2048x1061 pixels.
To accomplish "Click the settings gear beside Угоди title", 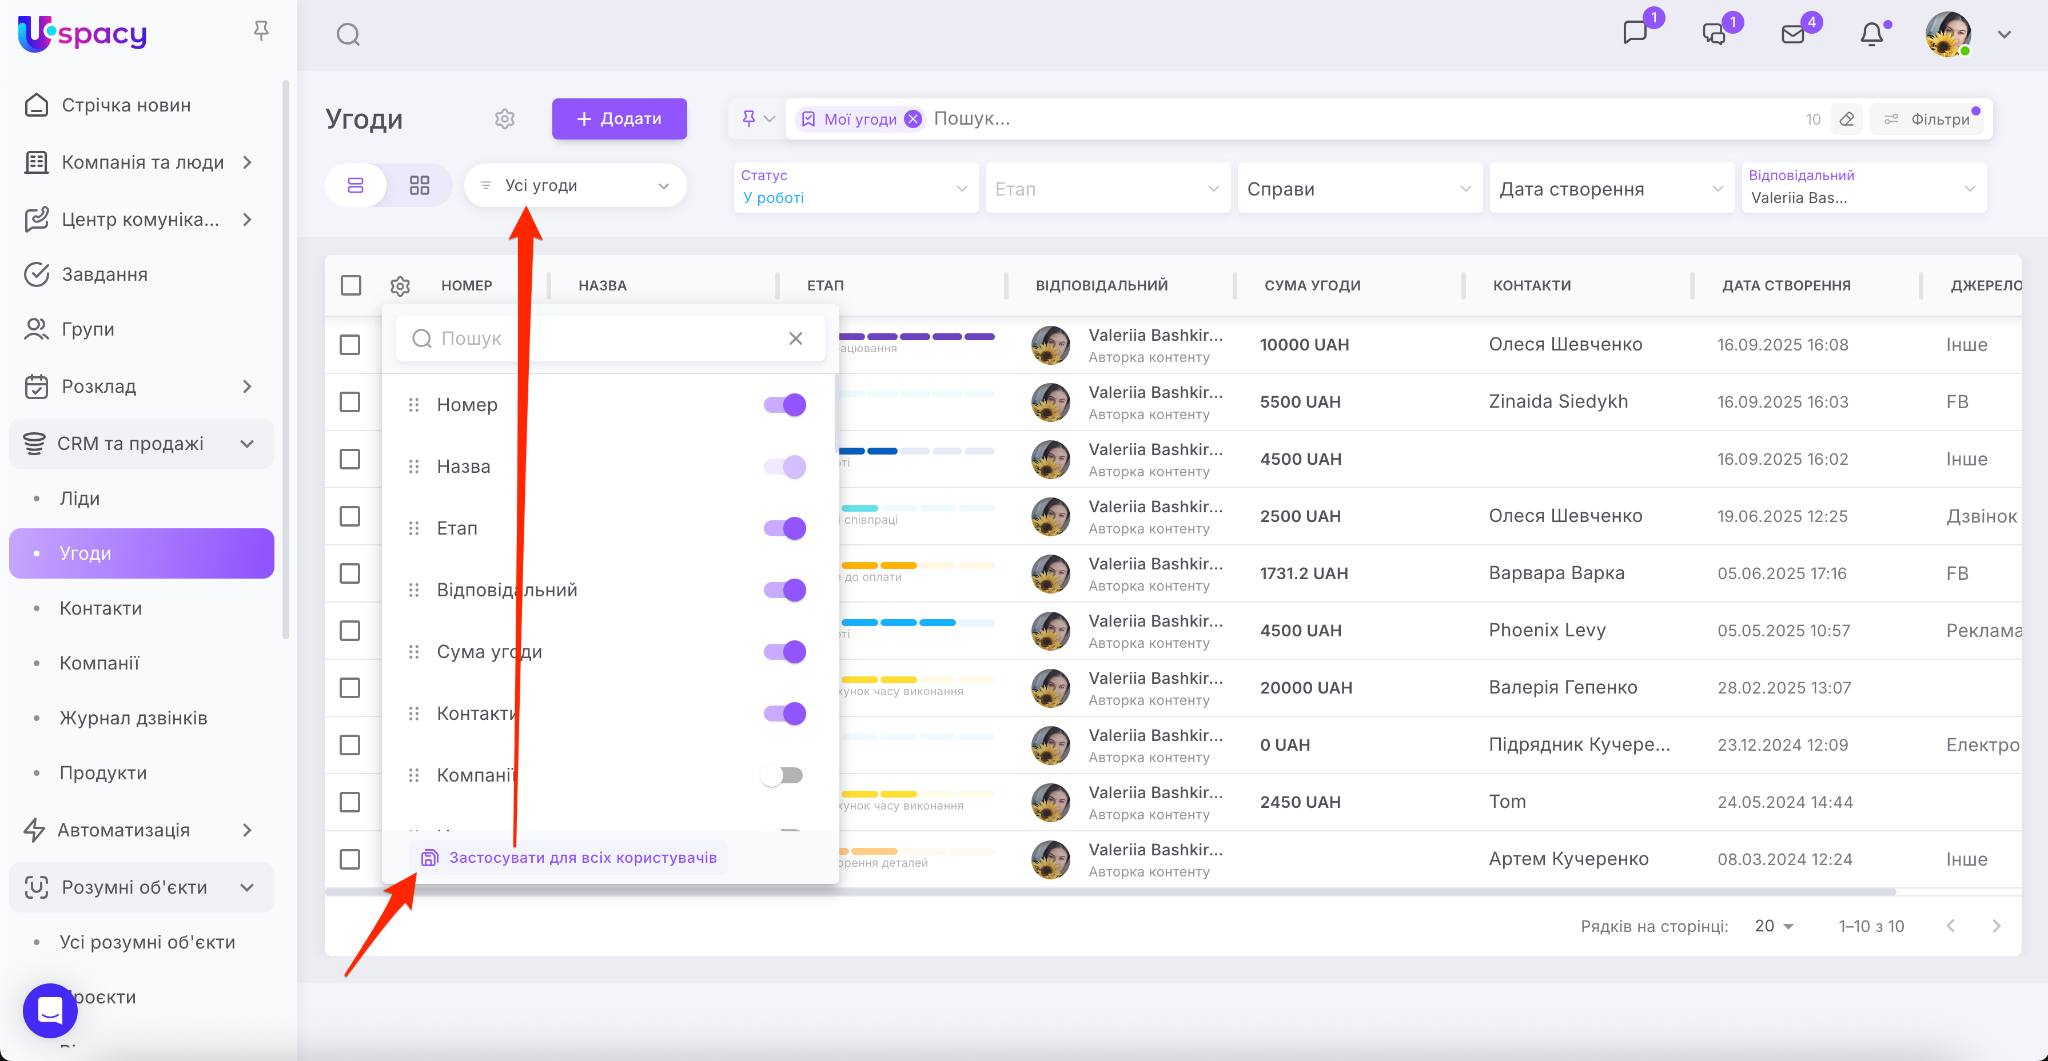I will click(x=505, y=119).
